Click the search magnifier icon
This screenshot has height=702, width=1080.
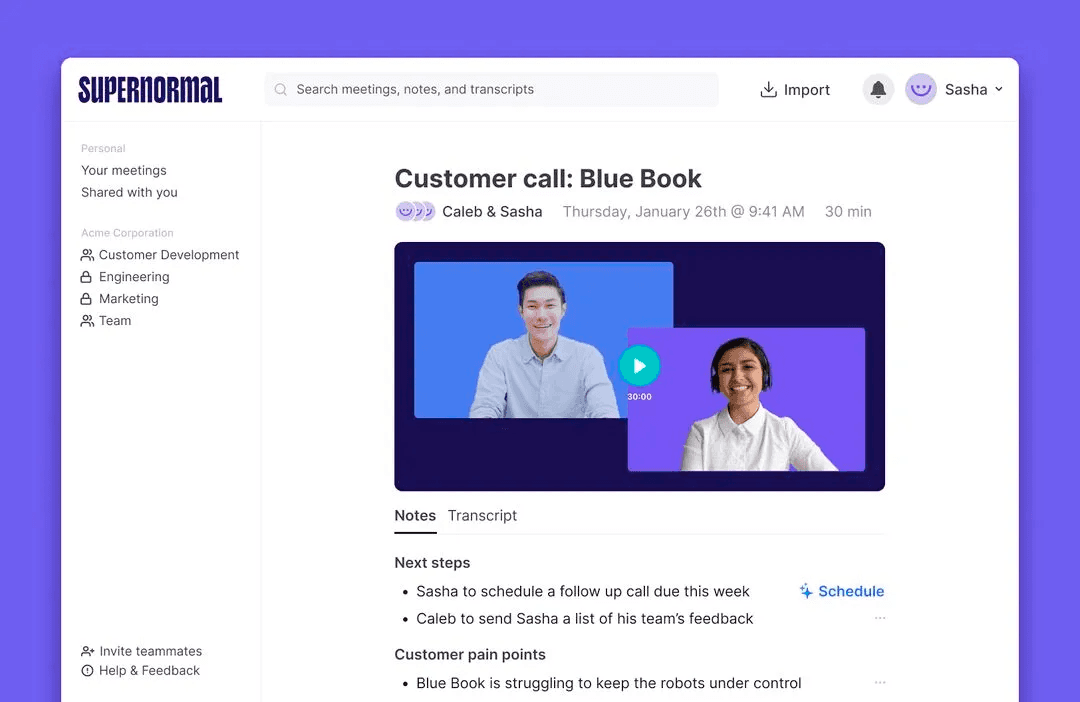click(280, 90)
